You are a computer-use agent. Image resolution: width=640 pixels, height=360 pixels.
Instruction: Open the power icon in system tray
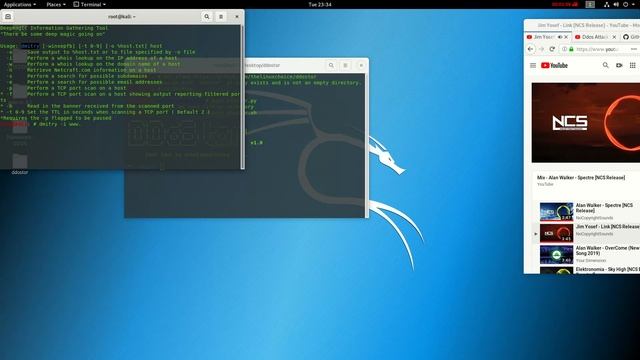[x=625, y=4]
